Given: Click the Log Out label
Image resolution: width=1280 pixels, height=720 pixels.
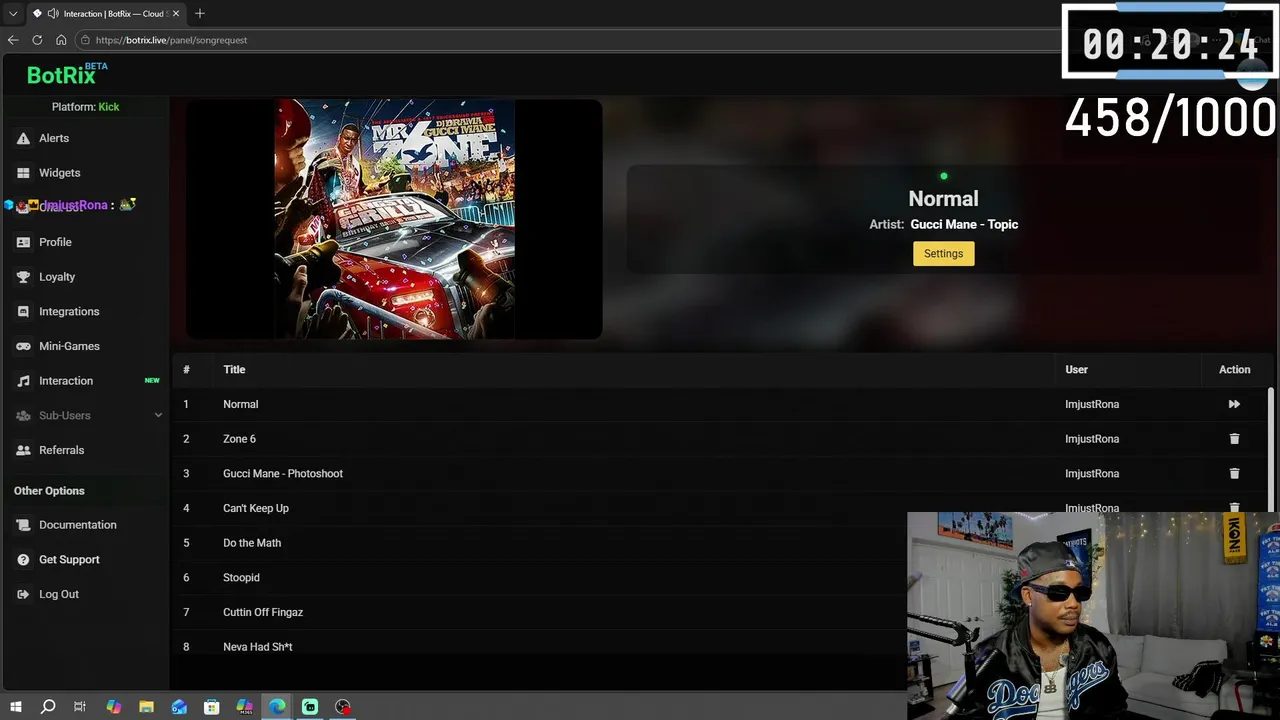Looking at the screenshot, I should click(59, 594).
